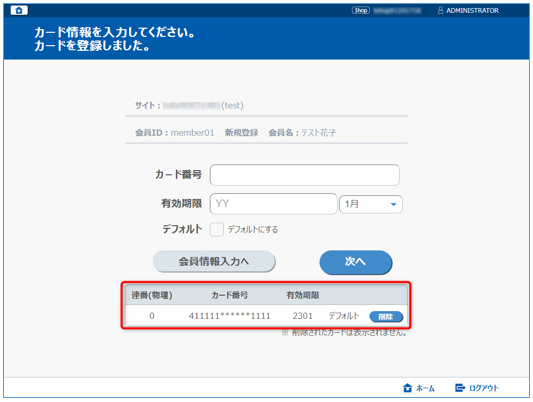533x402 pixels.
Task: Enable the デフォルトにする checkbox
Action: [217, 229]
